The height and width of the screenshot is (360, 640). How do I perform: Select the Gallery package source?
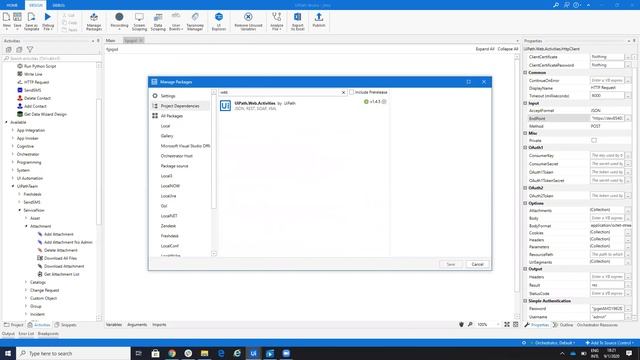point(167,136)
